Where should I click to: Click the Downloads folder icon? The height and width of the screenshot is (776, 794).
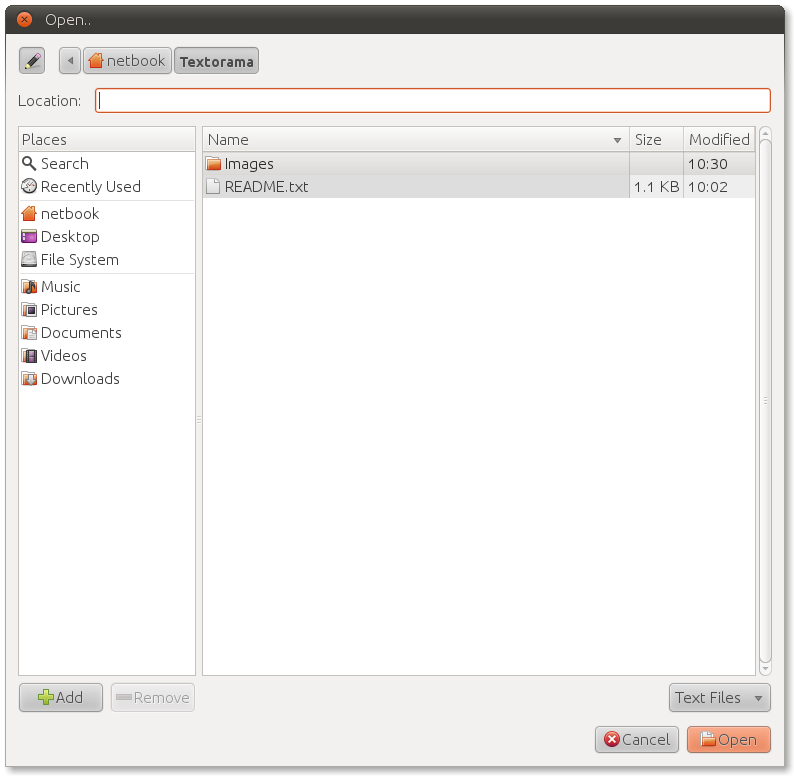pos(29,378)
